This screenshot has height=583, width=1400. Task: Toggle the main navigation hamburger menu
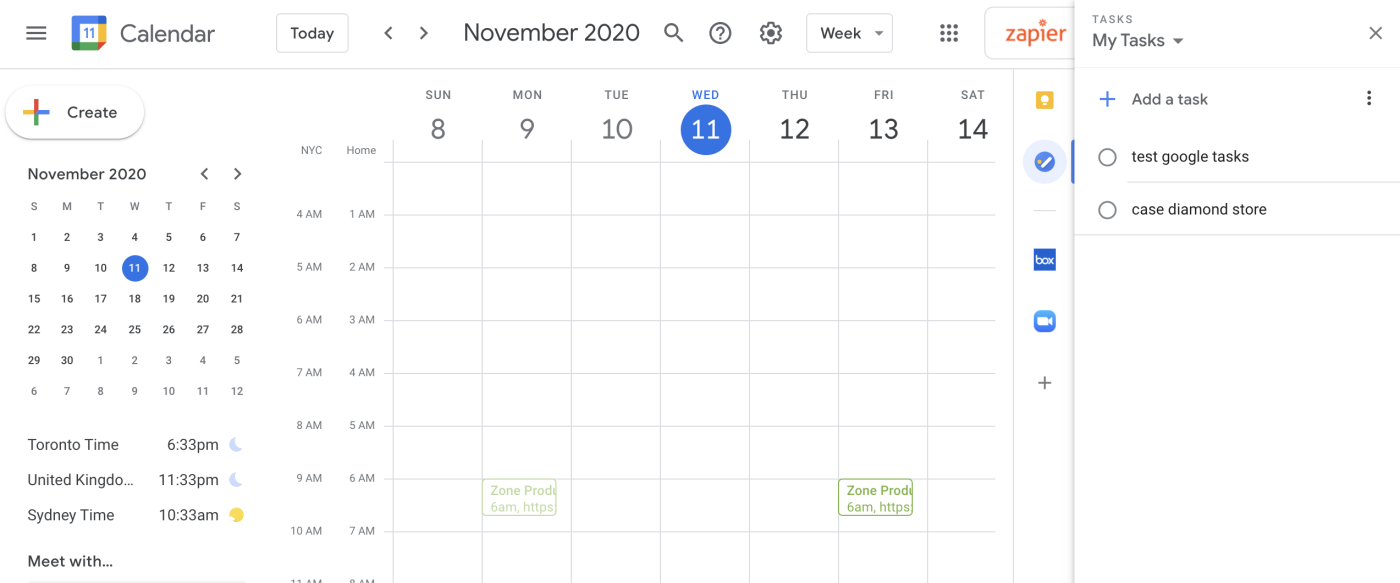coord(36,32)
